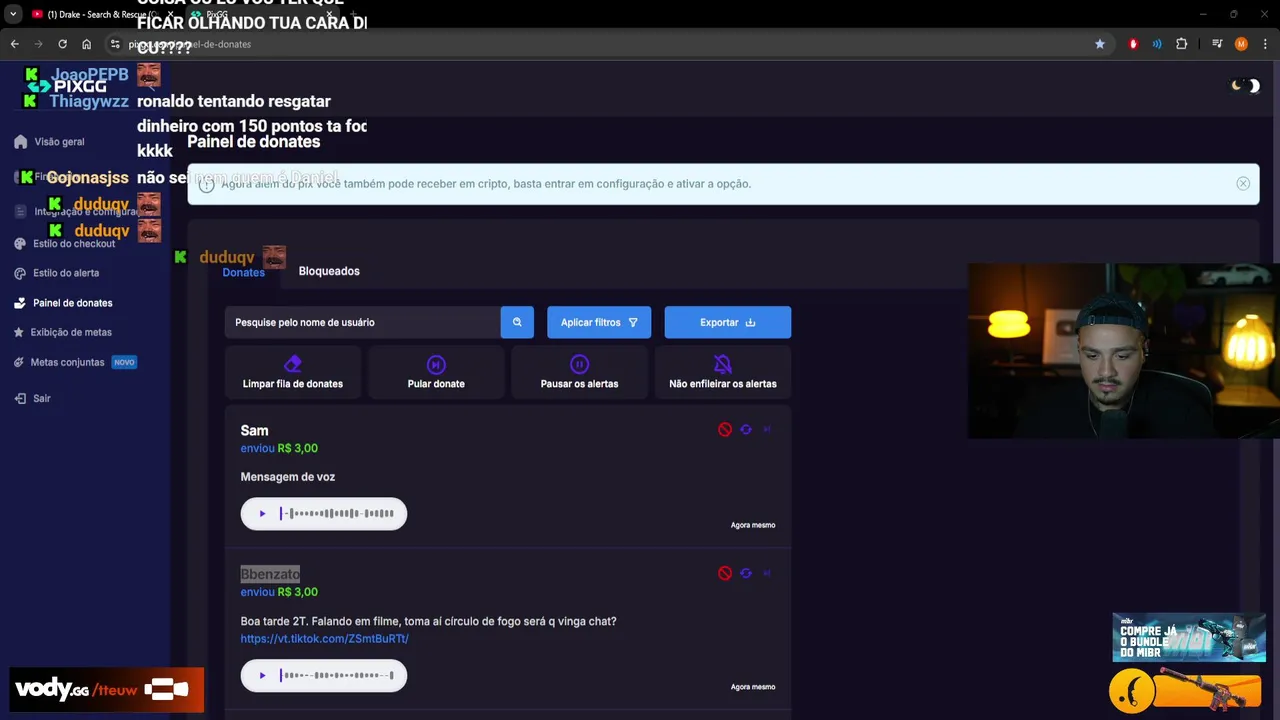The image size is (1280, 720).
Task: Click the blue search magnifier button
Action: 517,322
